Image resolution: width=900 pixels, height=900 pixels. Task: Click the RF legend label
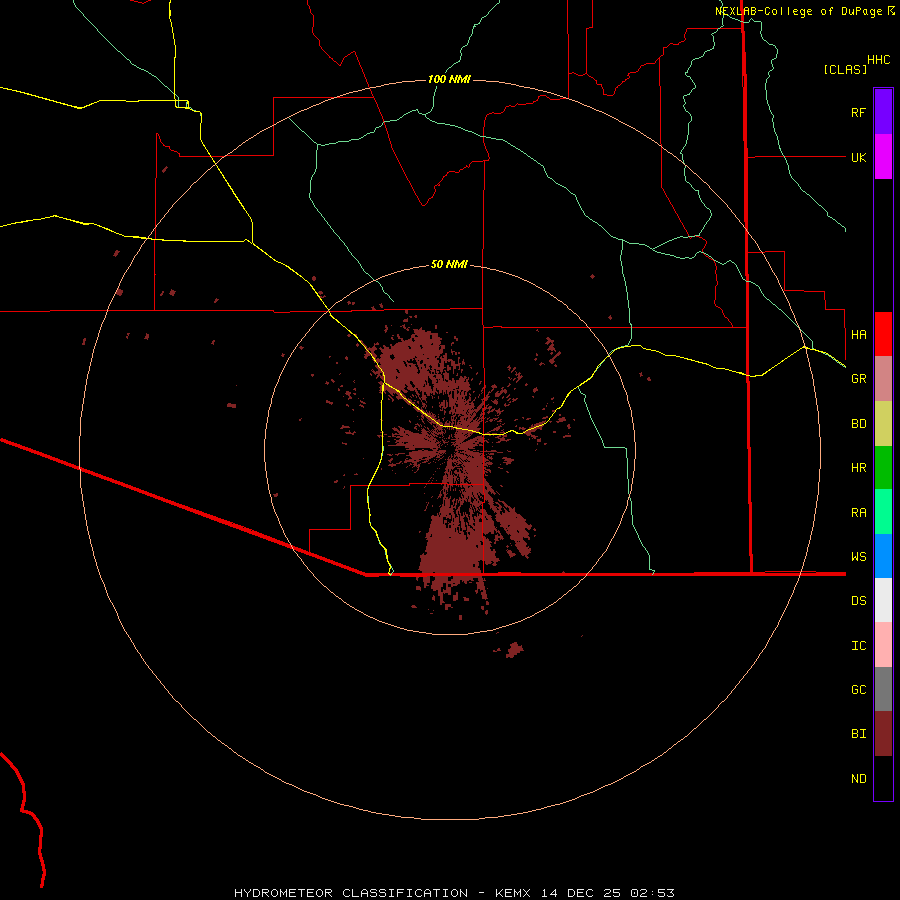click(858, 112)
